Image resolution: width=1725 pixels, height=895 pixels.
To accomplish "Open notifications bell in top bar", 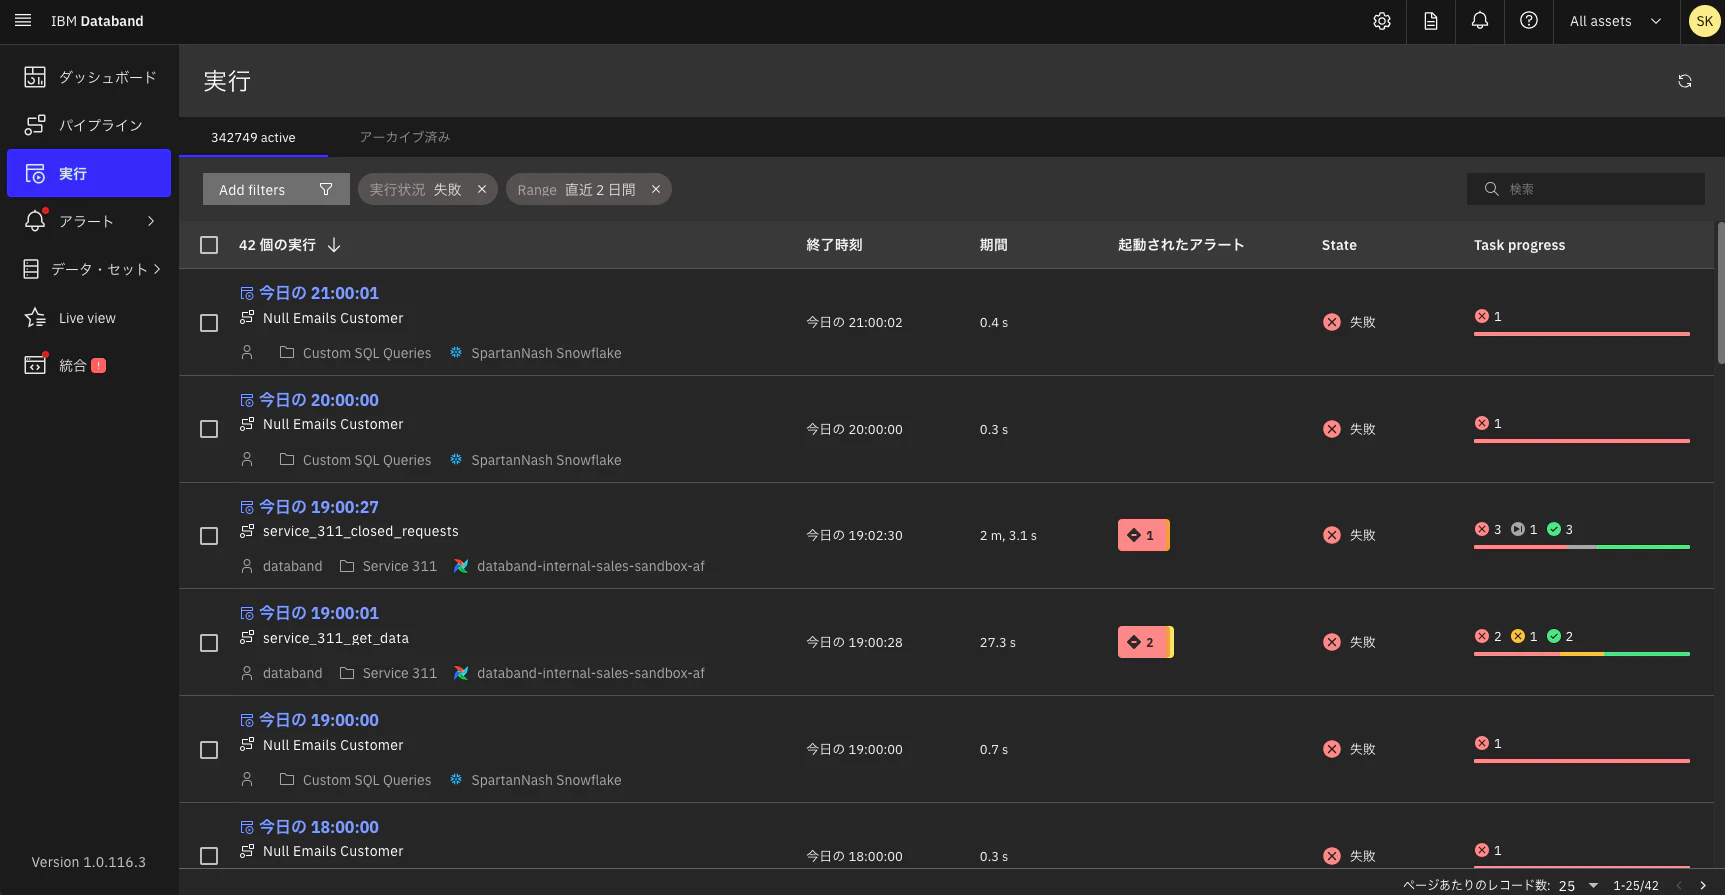I will tap(1480, 21).
